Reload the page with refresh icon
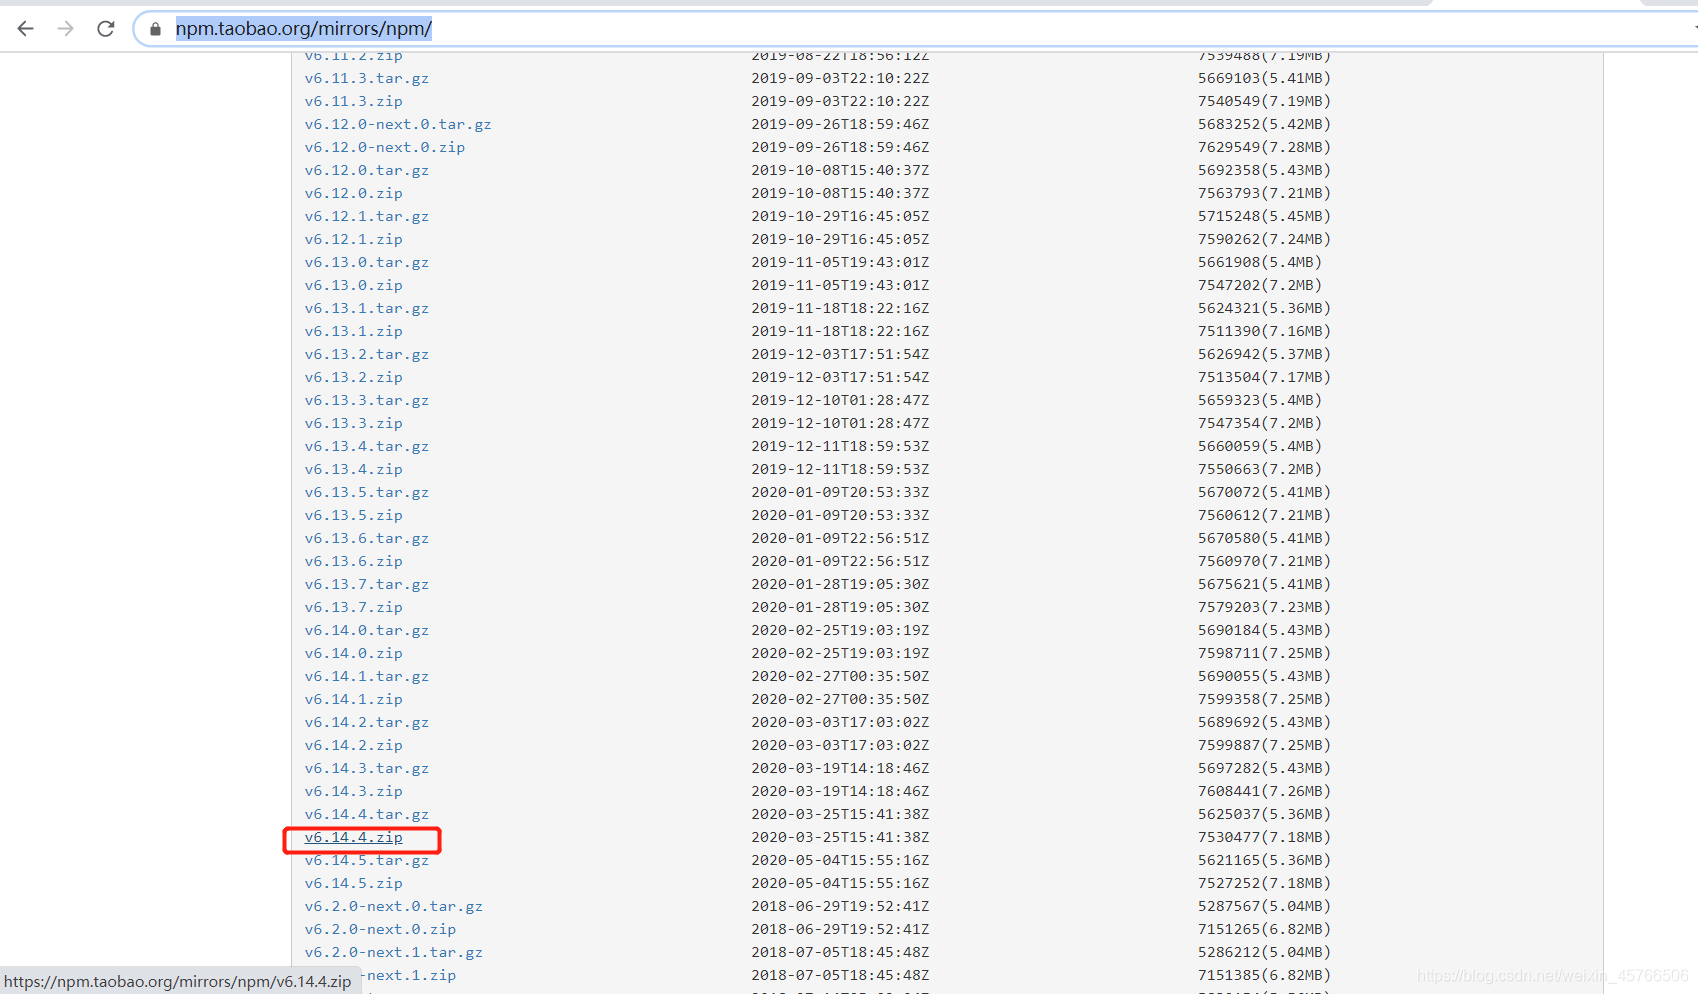1698x994 pixels. (x=106, y=29)
